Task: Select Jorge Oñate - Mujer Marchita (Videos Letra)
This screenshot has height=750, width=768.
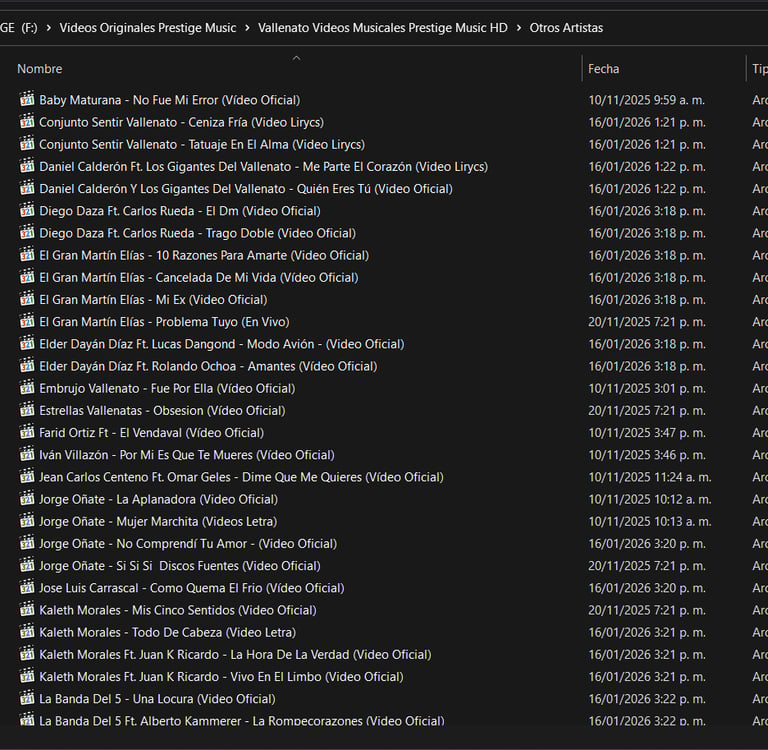Action: (158, 521)
